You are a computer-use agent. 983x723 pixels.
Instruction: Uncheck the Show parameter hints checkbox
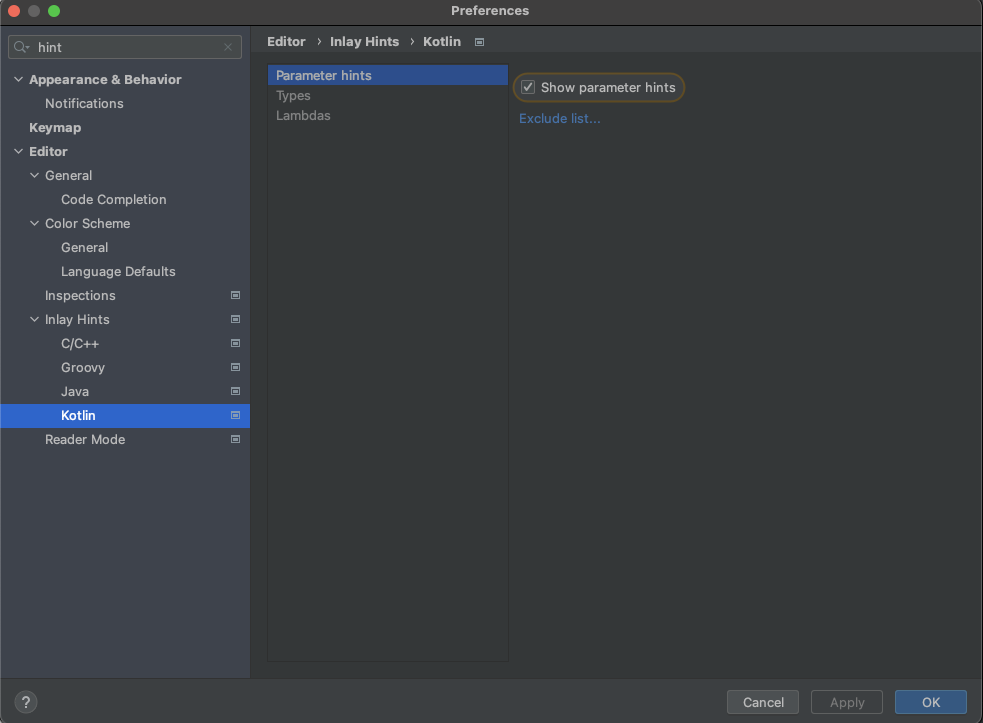(x=528, y=87)
